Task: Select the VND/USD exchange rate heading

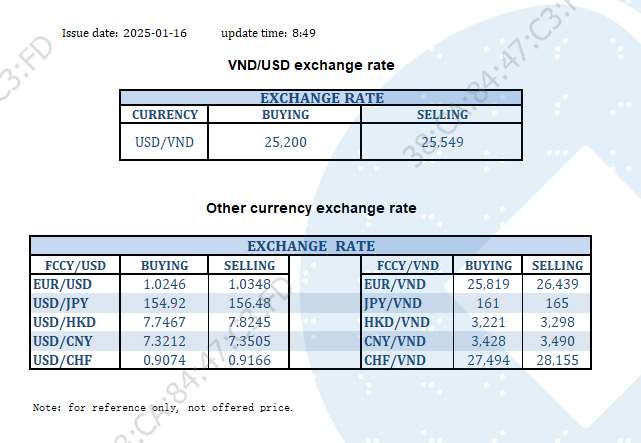Action: 311,65
